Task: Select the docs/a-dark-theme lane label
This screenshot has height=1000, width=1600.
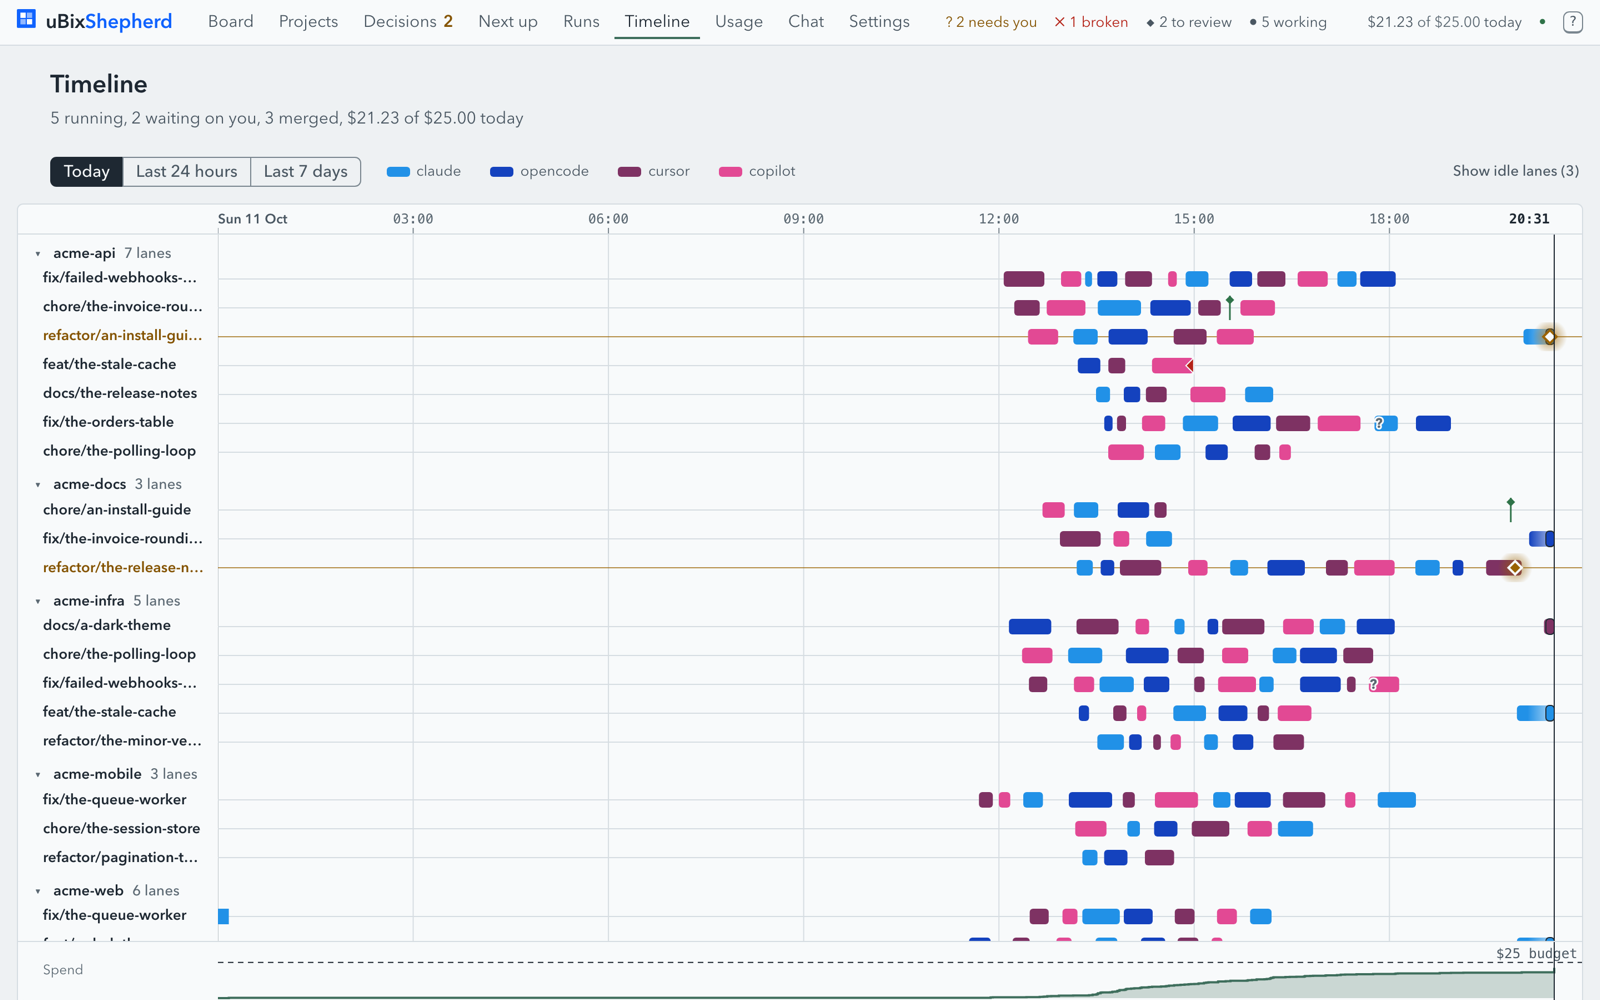Action: (x=107, y=626)
